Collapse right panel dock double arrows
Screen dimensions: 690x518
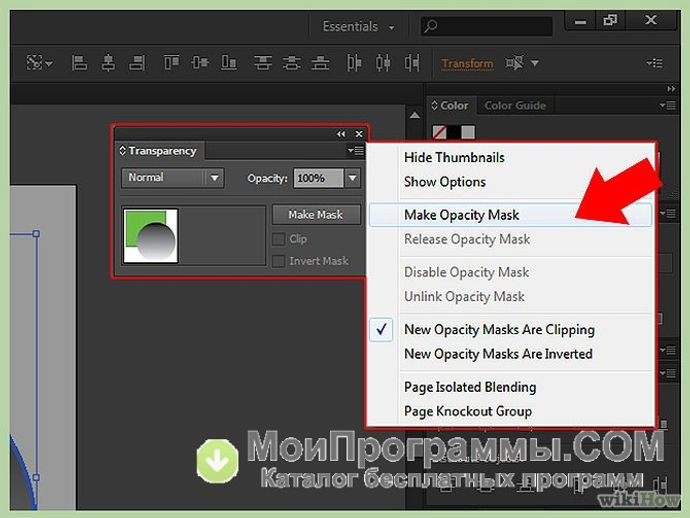point(671,89)
